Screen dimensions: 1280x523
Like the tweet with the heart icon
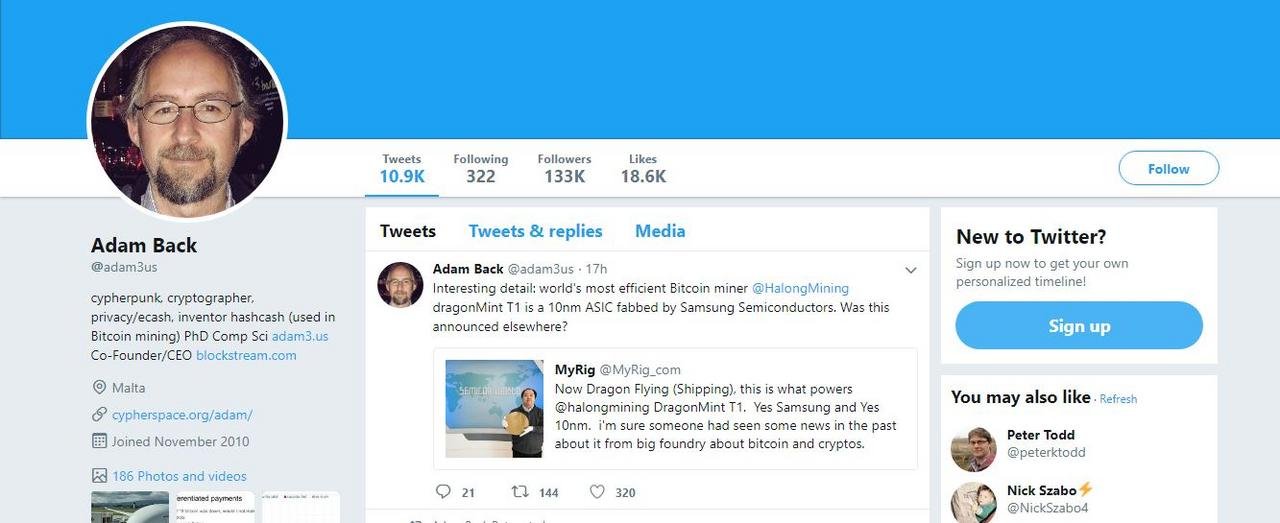coord(597,492)
